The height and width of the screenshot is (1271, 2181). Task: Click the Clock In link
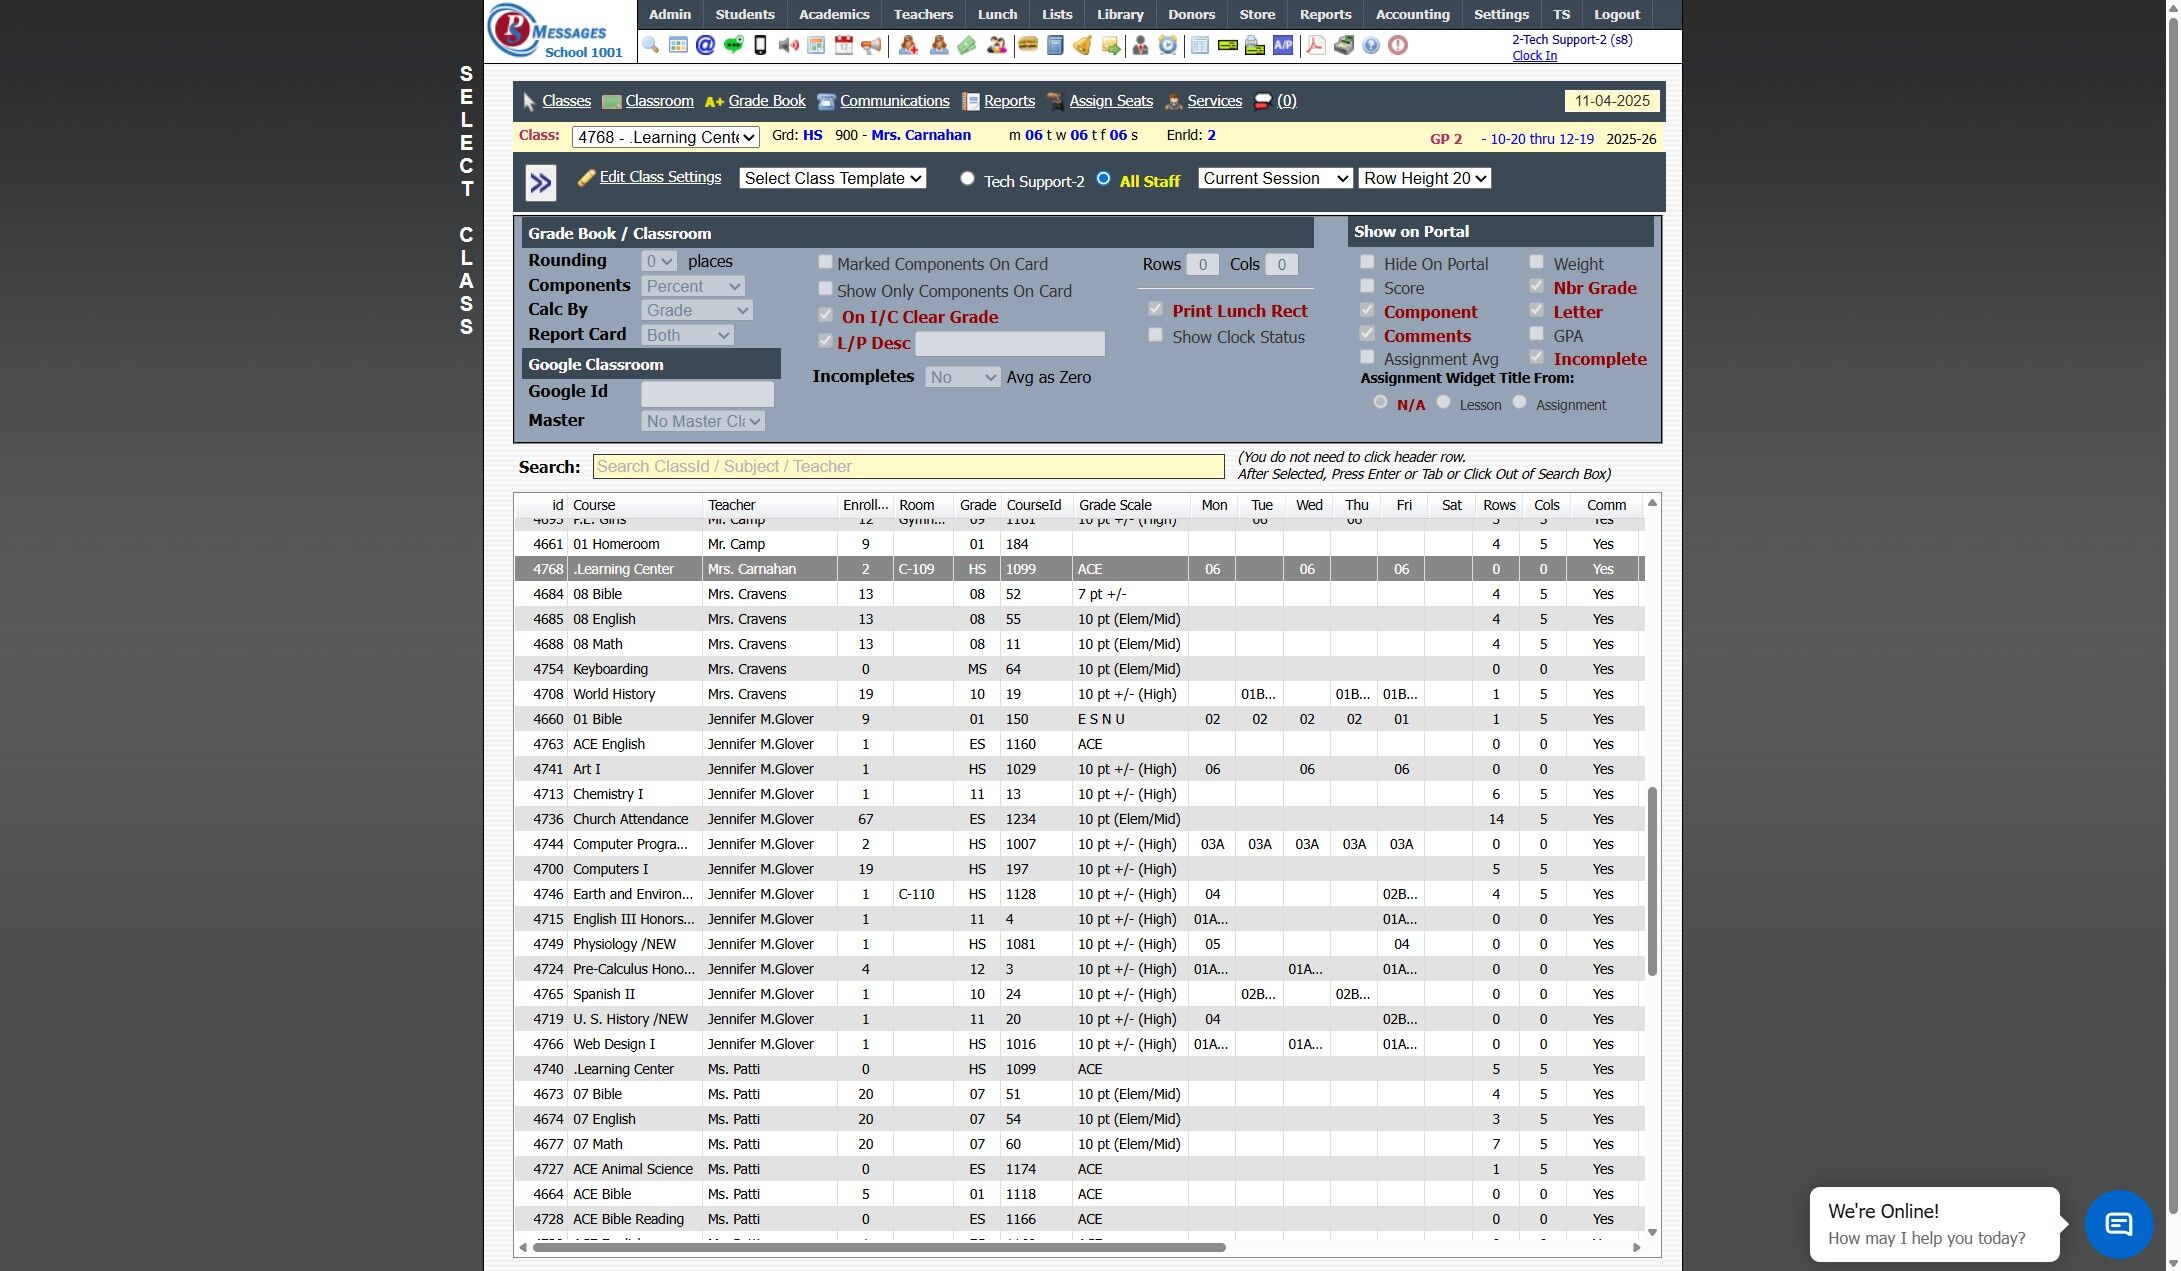point(1534,56)
